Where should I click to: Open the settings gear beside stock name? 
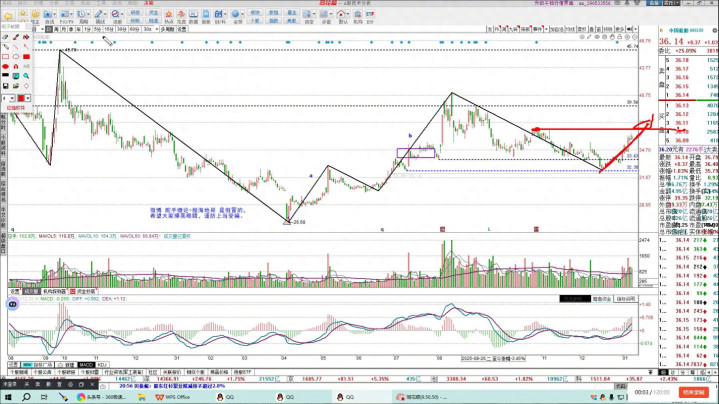coord(714,30)
